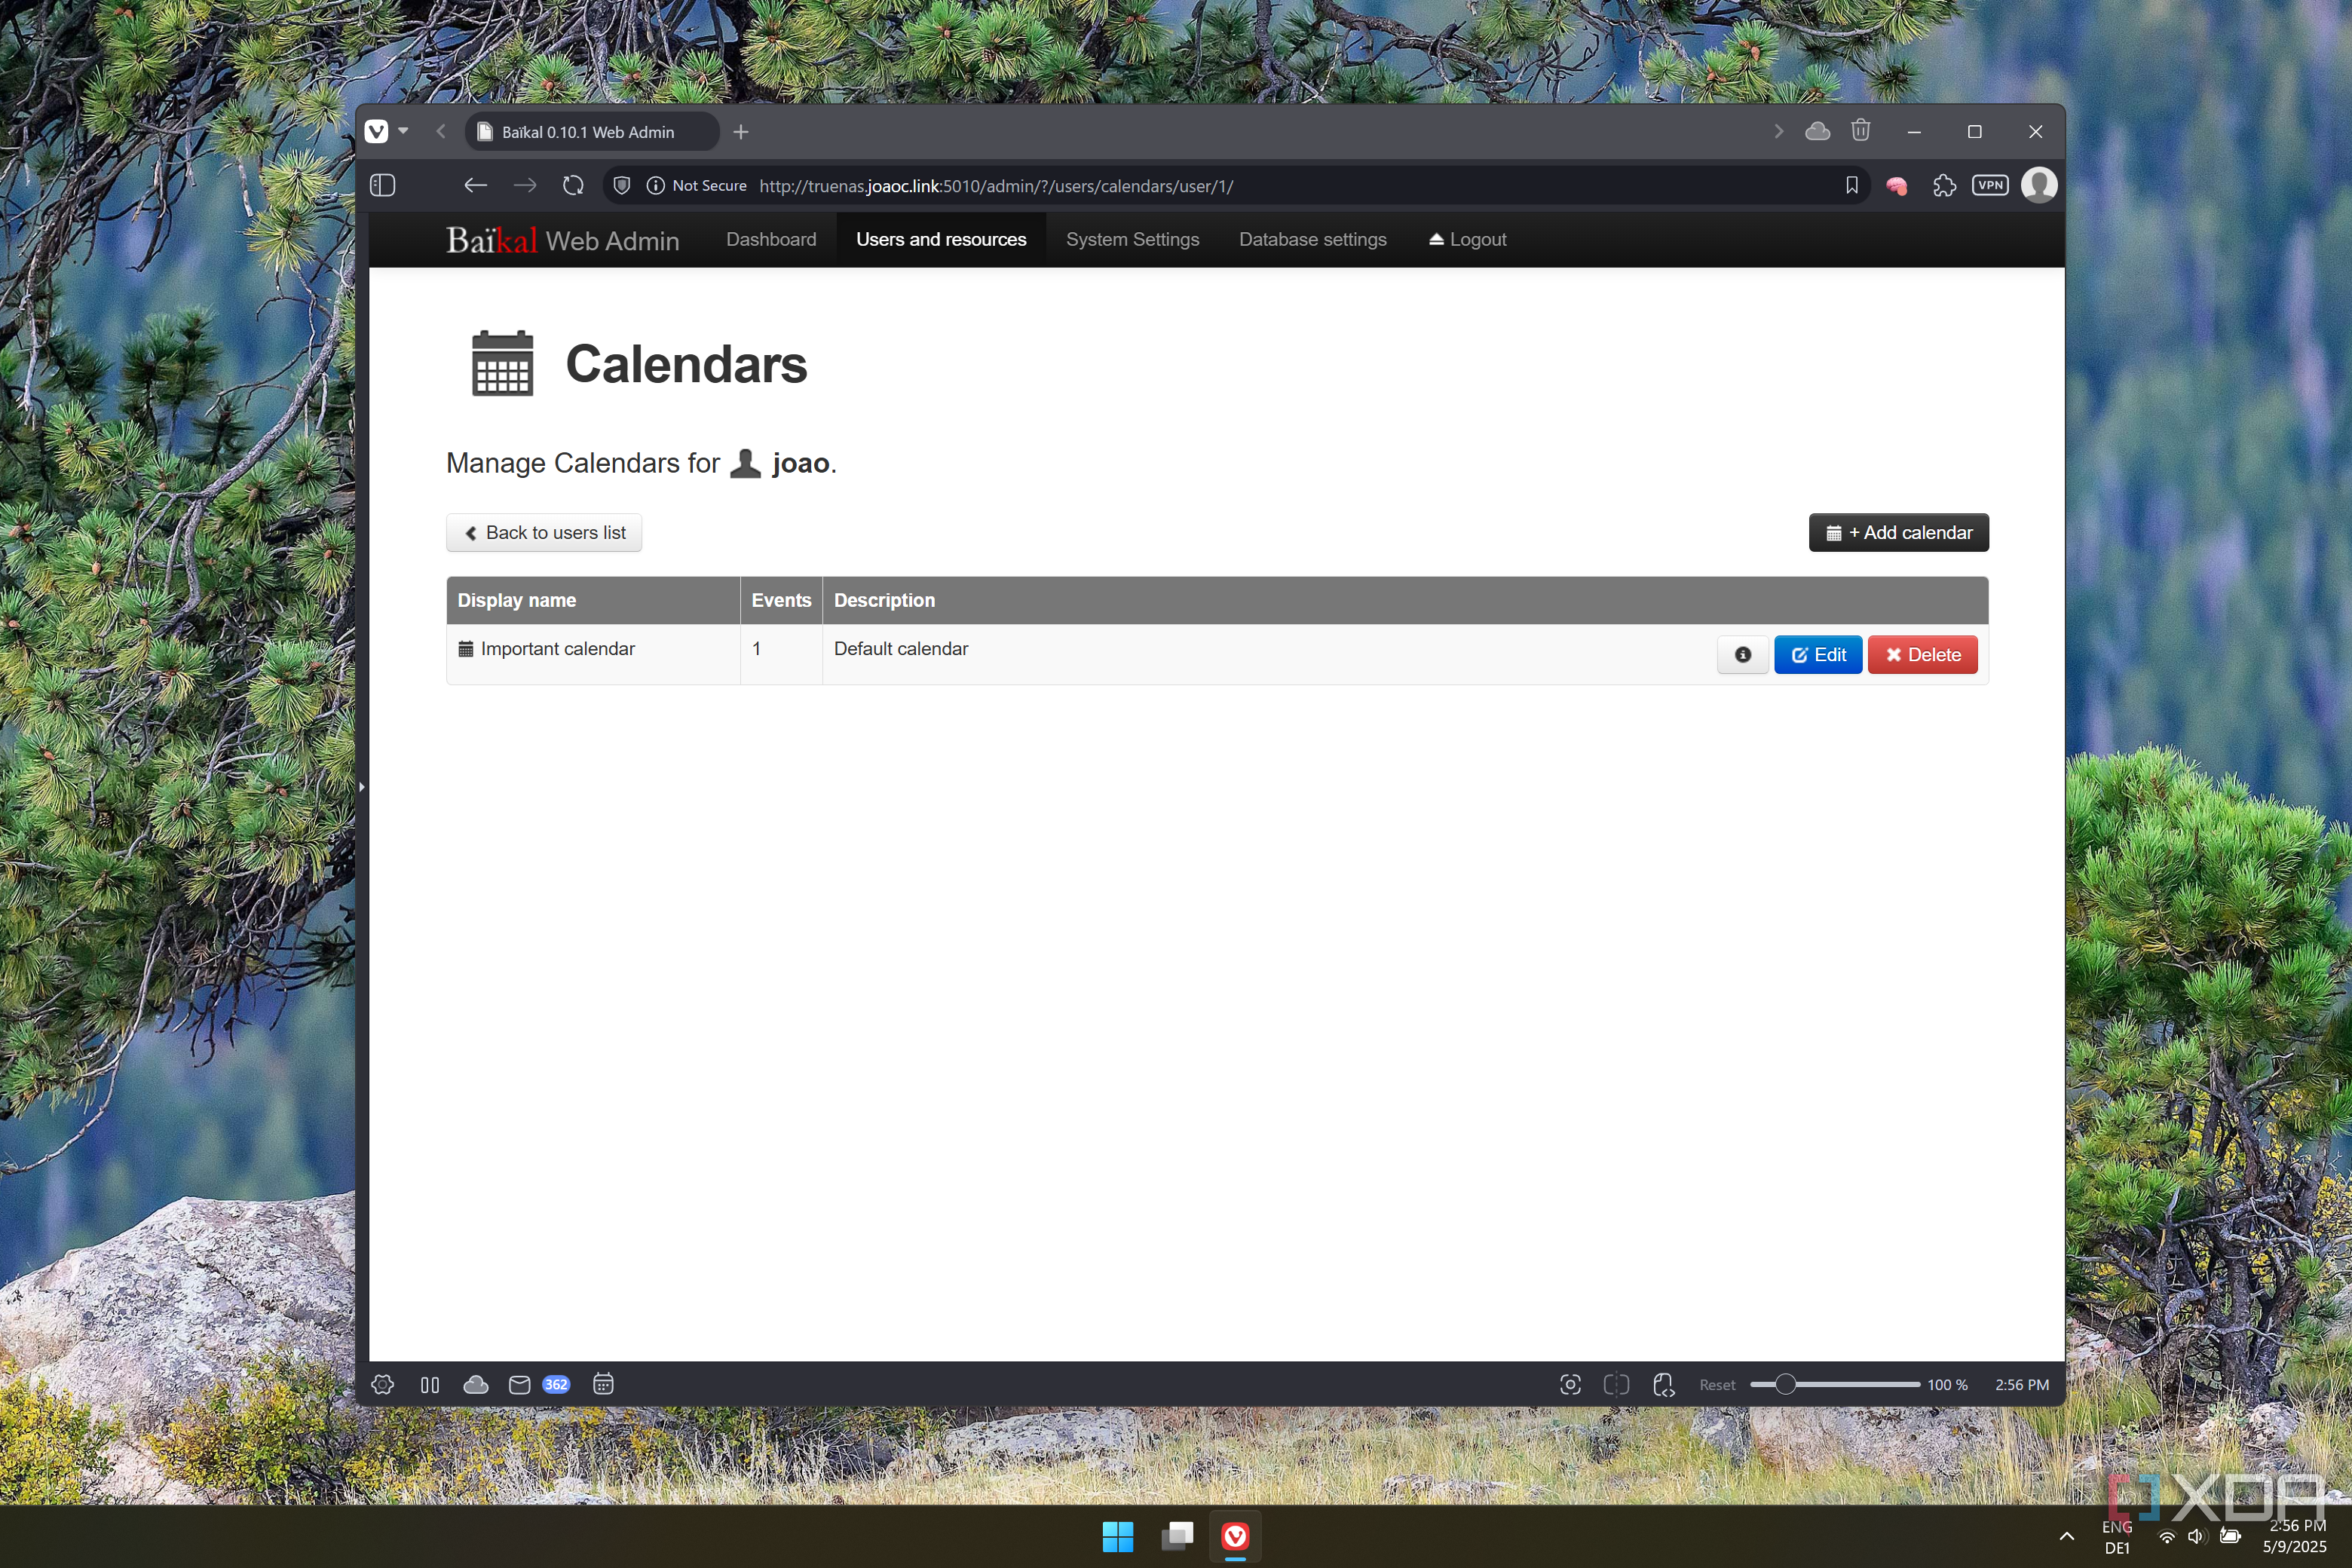Edit the Important calendar
This screenshot has width=2352, height=1568.
pos(1818,655)
